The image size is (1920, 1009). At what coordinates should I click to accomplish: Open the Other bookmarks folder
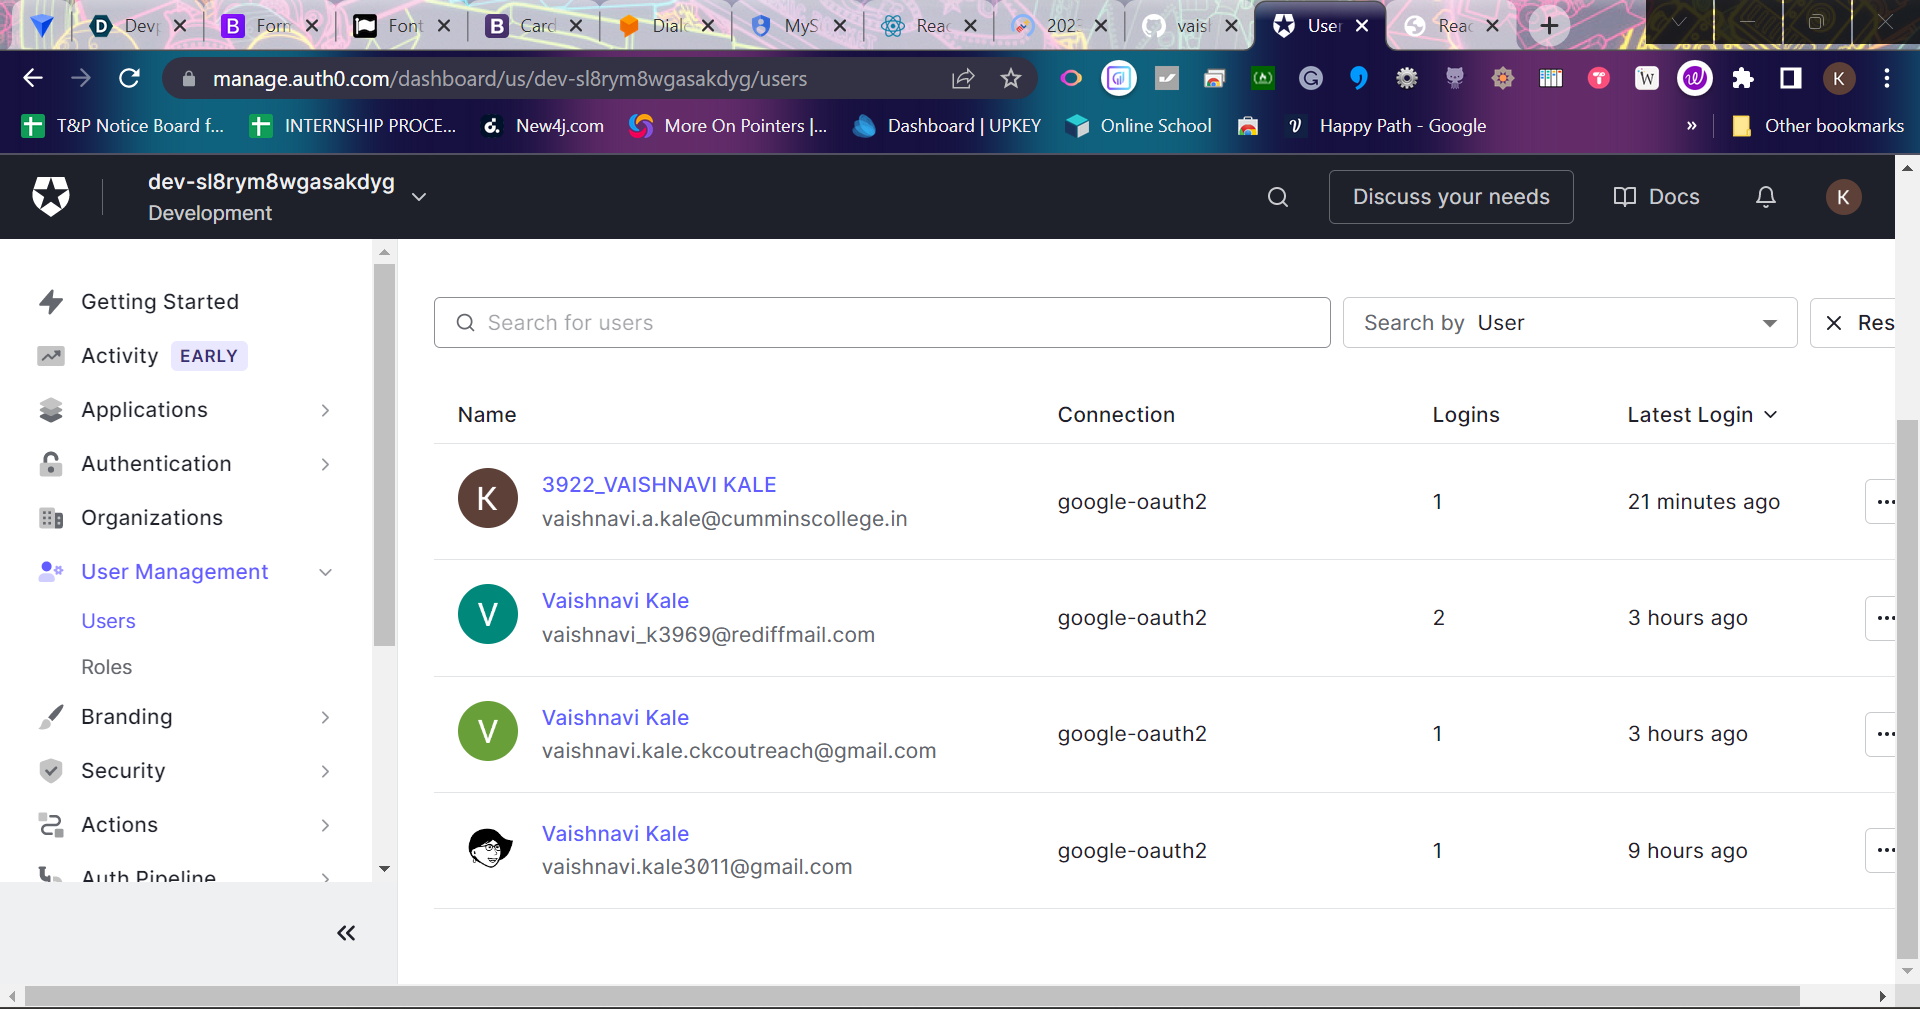pyautogui.click(x=1818, y=126)
